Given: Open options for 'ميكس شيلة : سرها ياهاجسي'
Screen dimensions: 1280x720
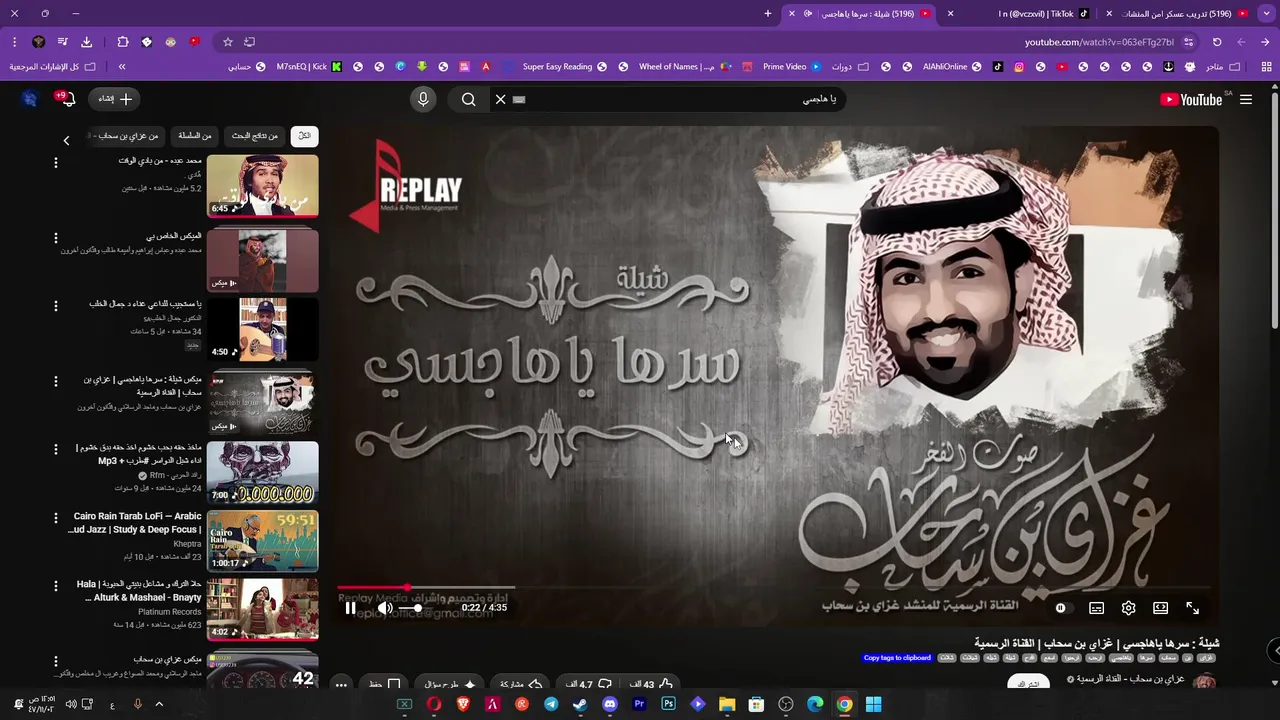Looking at the screenshot, I should (x=56, y=380).
